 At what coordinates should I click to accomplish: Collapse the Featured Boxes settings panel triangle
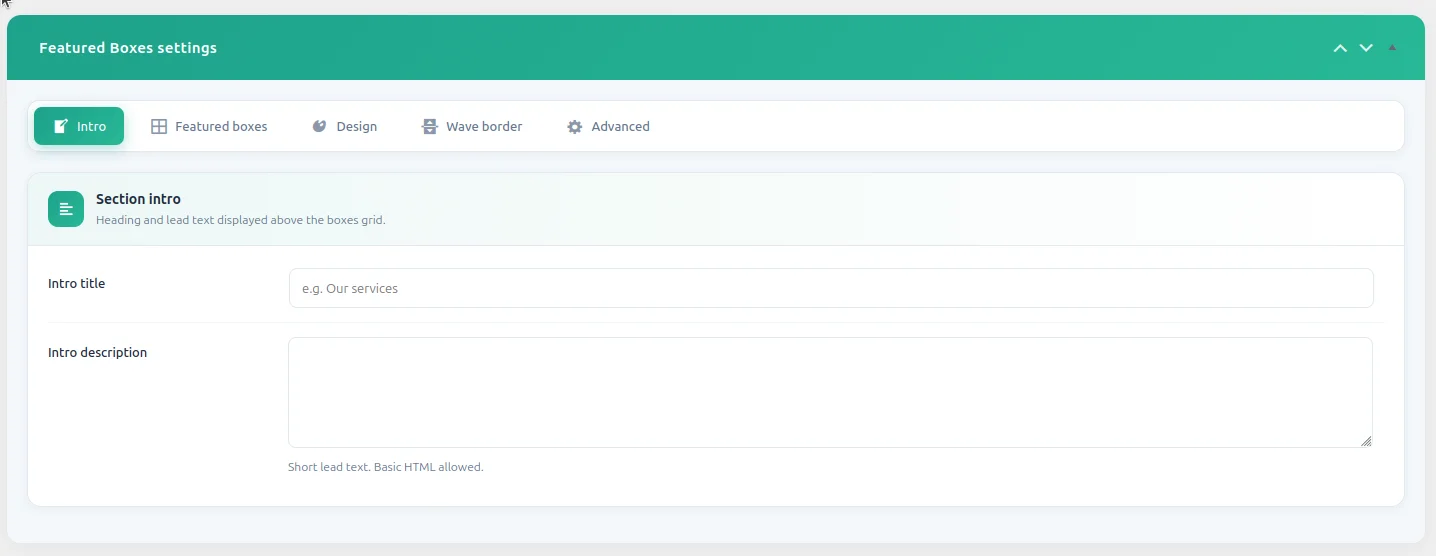click(1392, 47)
